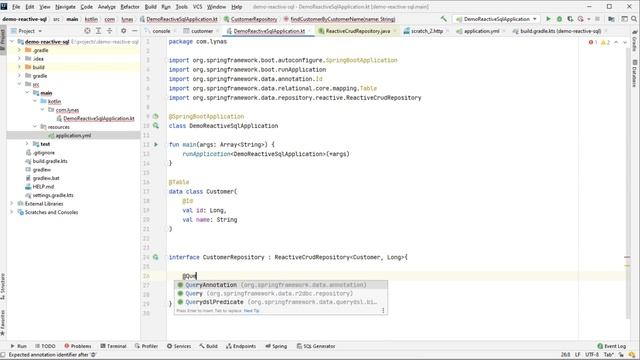Screen dimensions: 640x360
Task: Open the Refactor menu
Action: coord(130,7)
